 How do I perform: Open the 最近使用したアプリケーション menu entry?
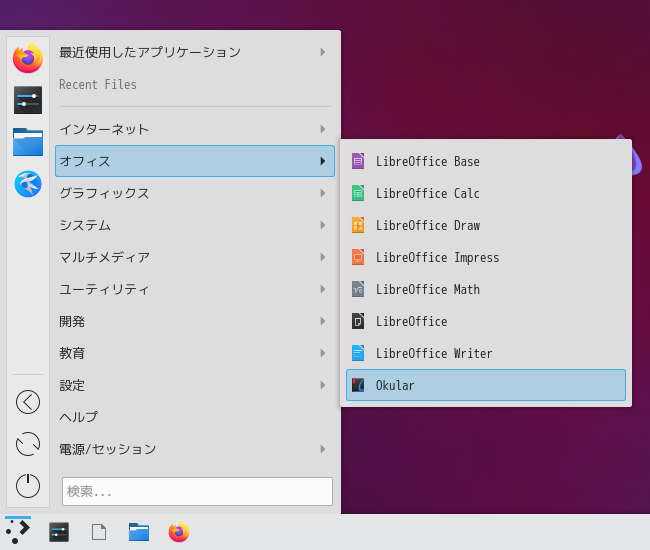pyautogui.click(x=195, y=52)
